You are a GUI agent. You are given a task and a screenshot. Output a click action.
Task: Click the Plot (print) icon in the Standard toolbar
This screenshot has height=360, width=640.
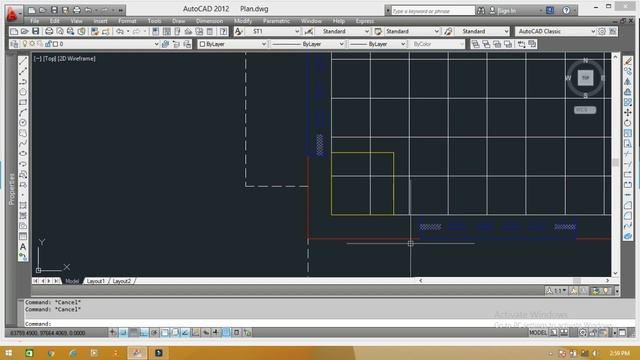tap(49, 31)
